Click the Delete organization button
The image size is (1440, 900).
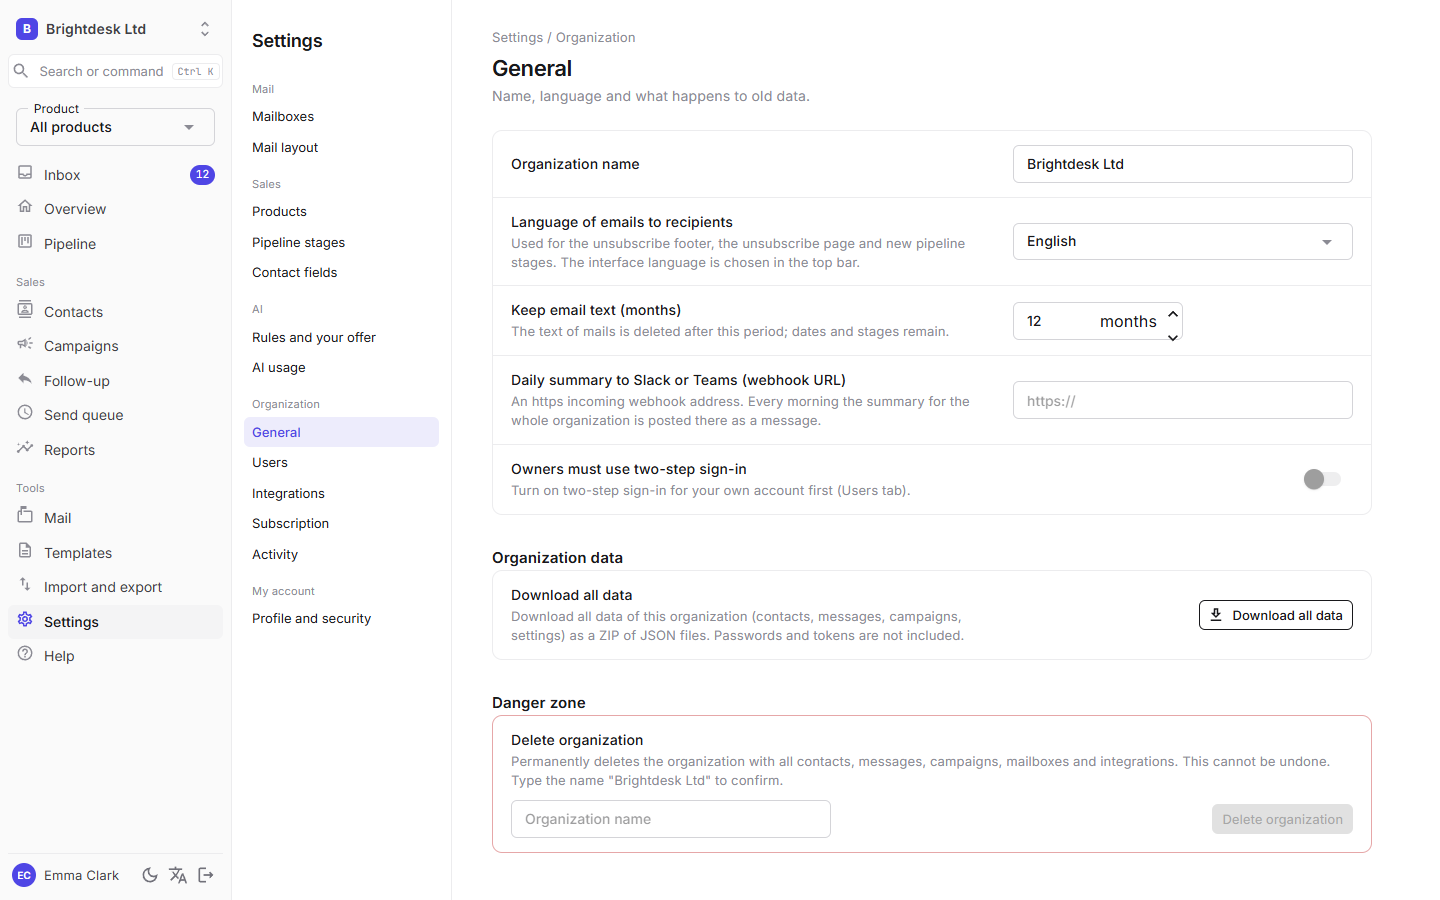click(x=1282, y=819)
